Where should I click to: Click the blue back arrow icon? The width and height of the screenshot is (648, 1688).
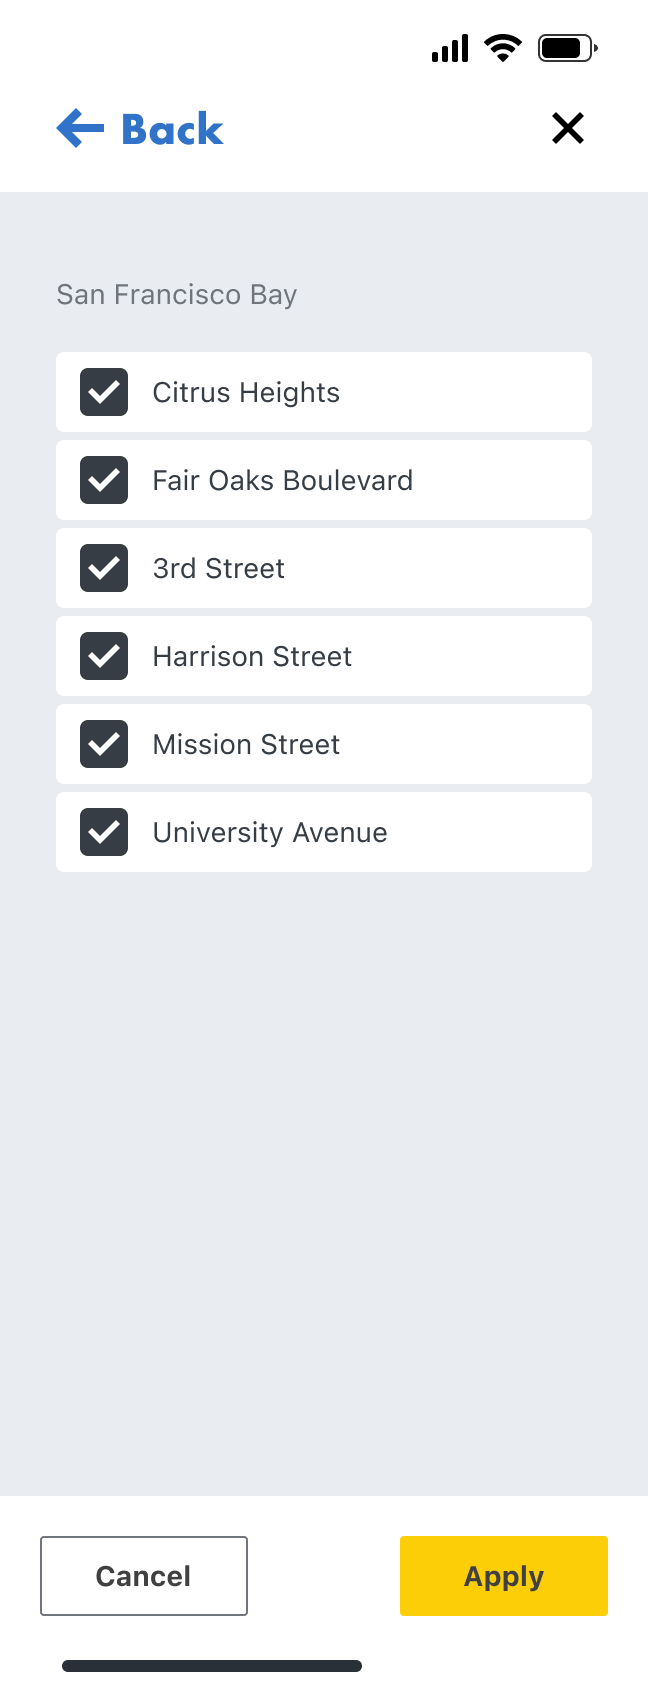pos(80,129)
